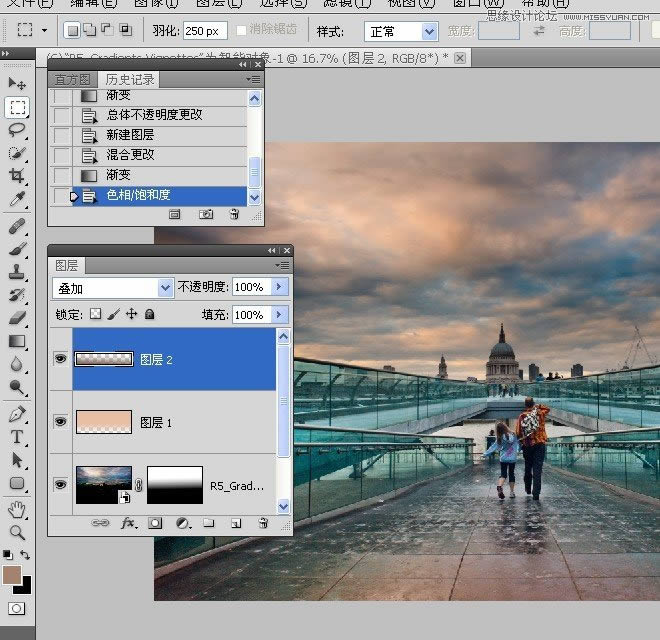Viewport: 660px width, 640px height.
Task: Switch to the 直方图 histogram tab
Action: point(73,79)
